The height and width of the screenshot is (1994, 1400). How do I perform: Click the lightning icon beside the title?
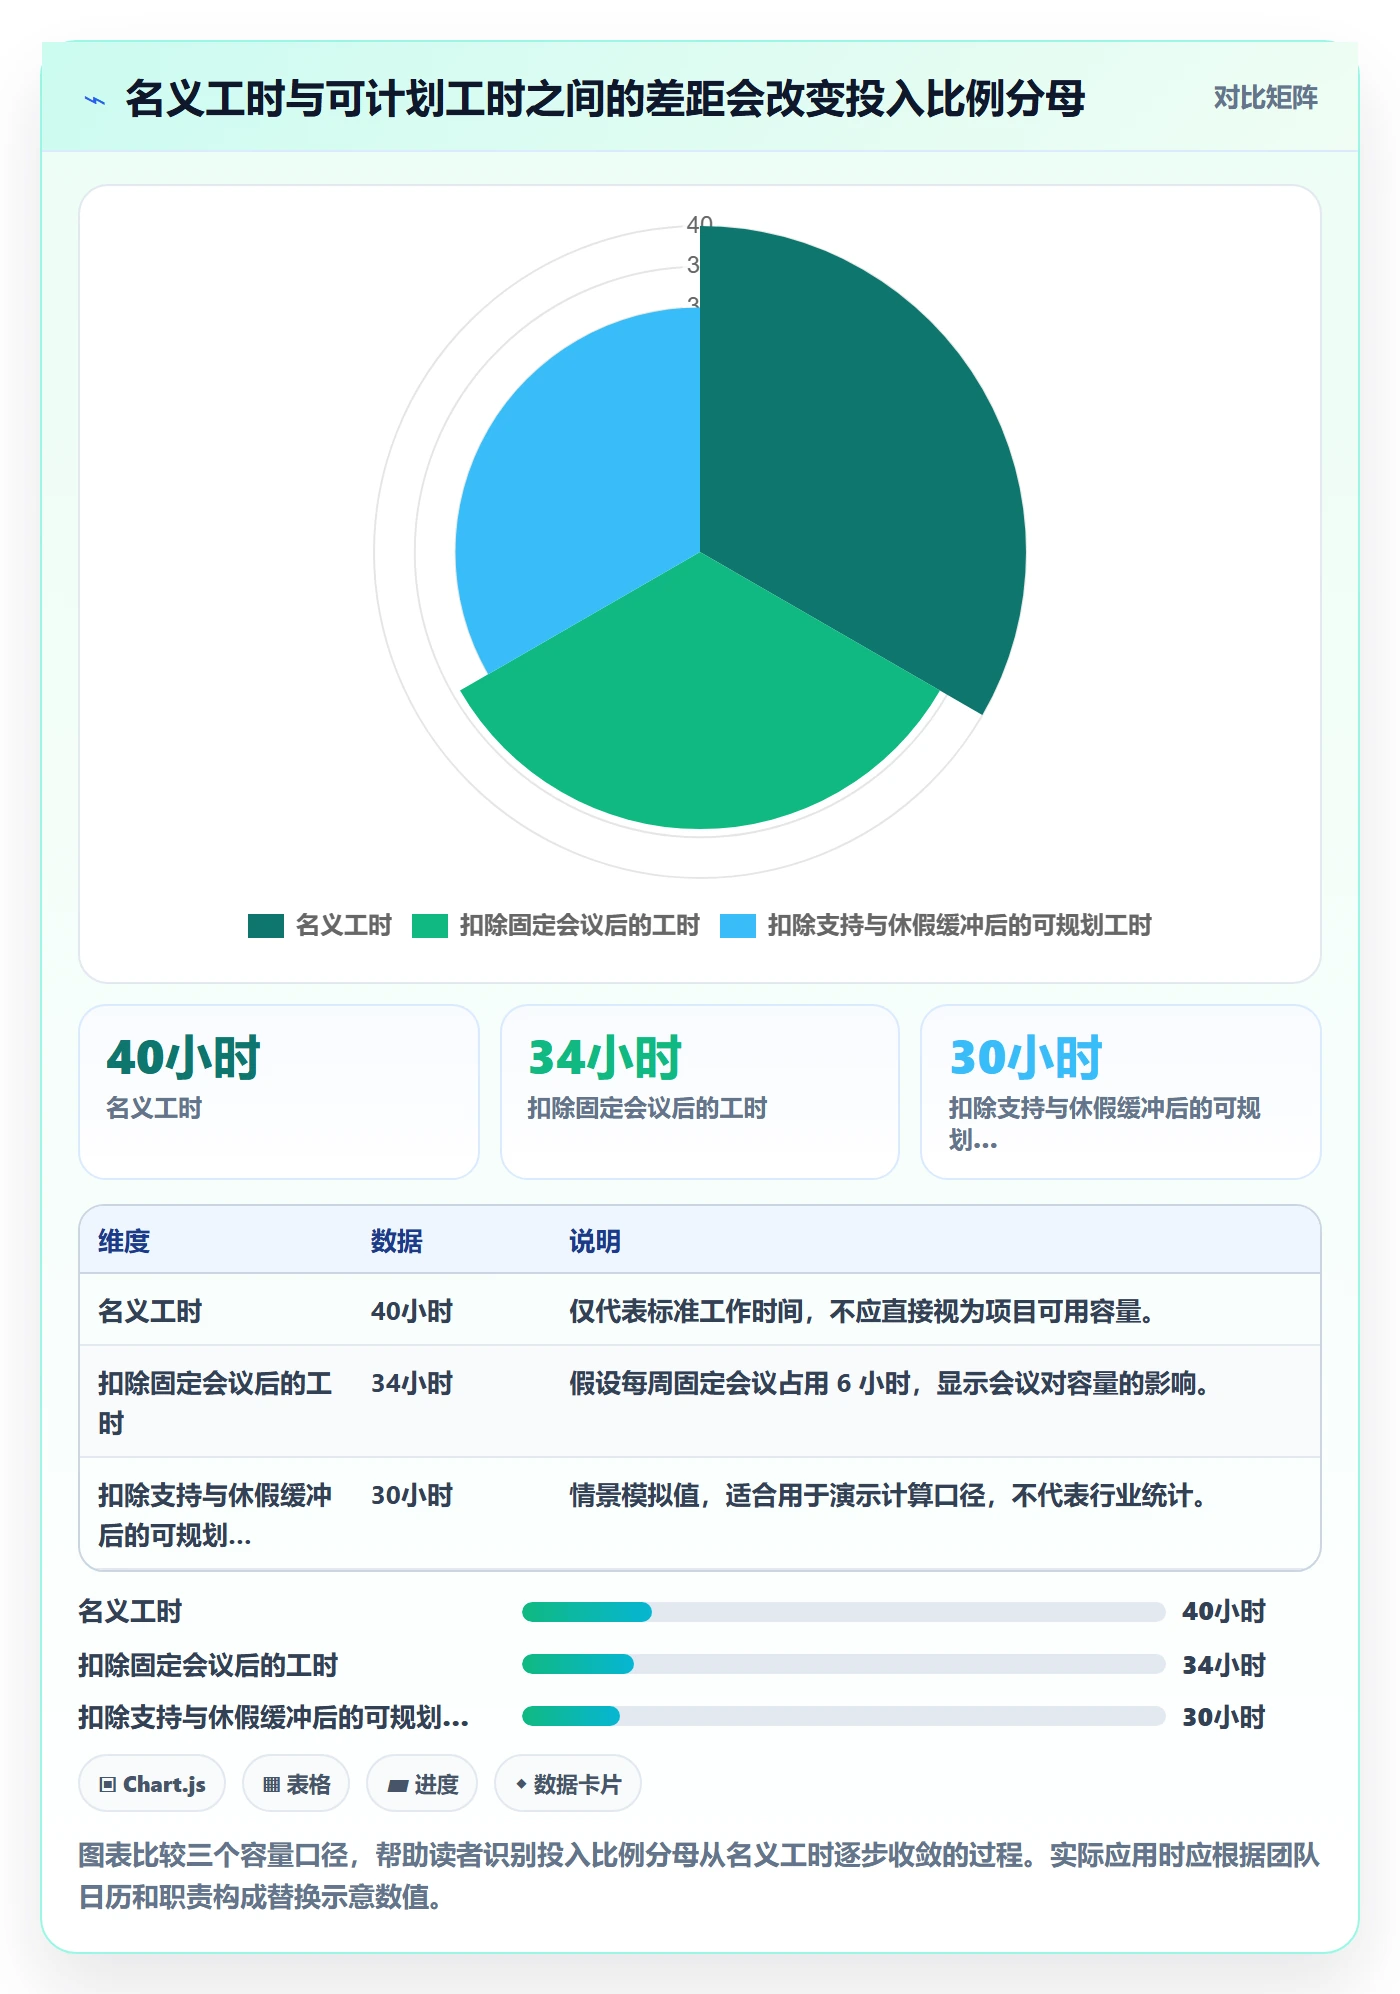point(95,100)
